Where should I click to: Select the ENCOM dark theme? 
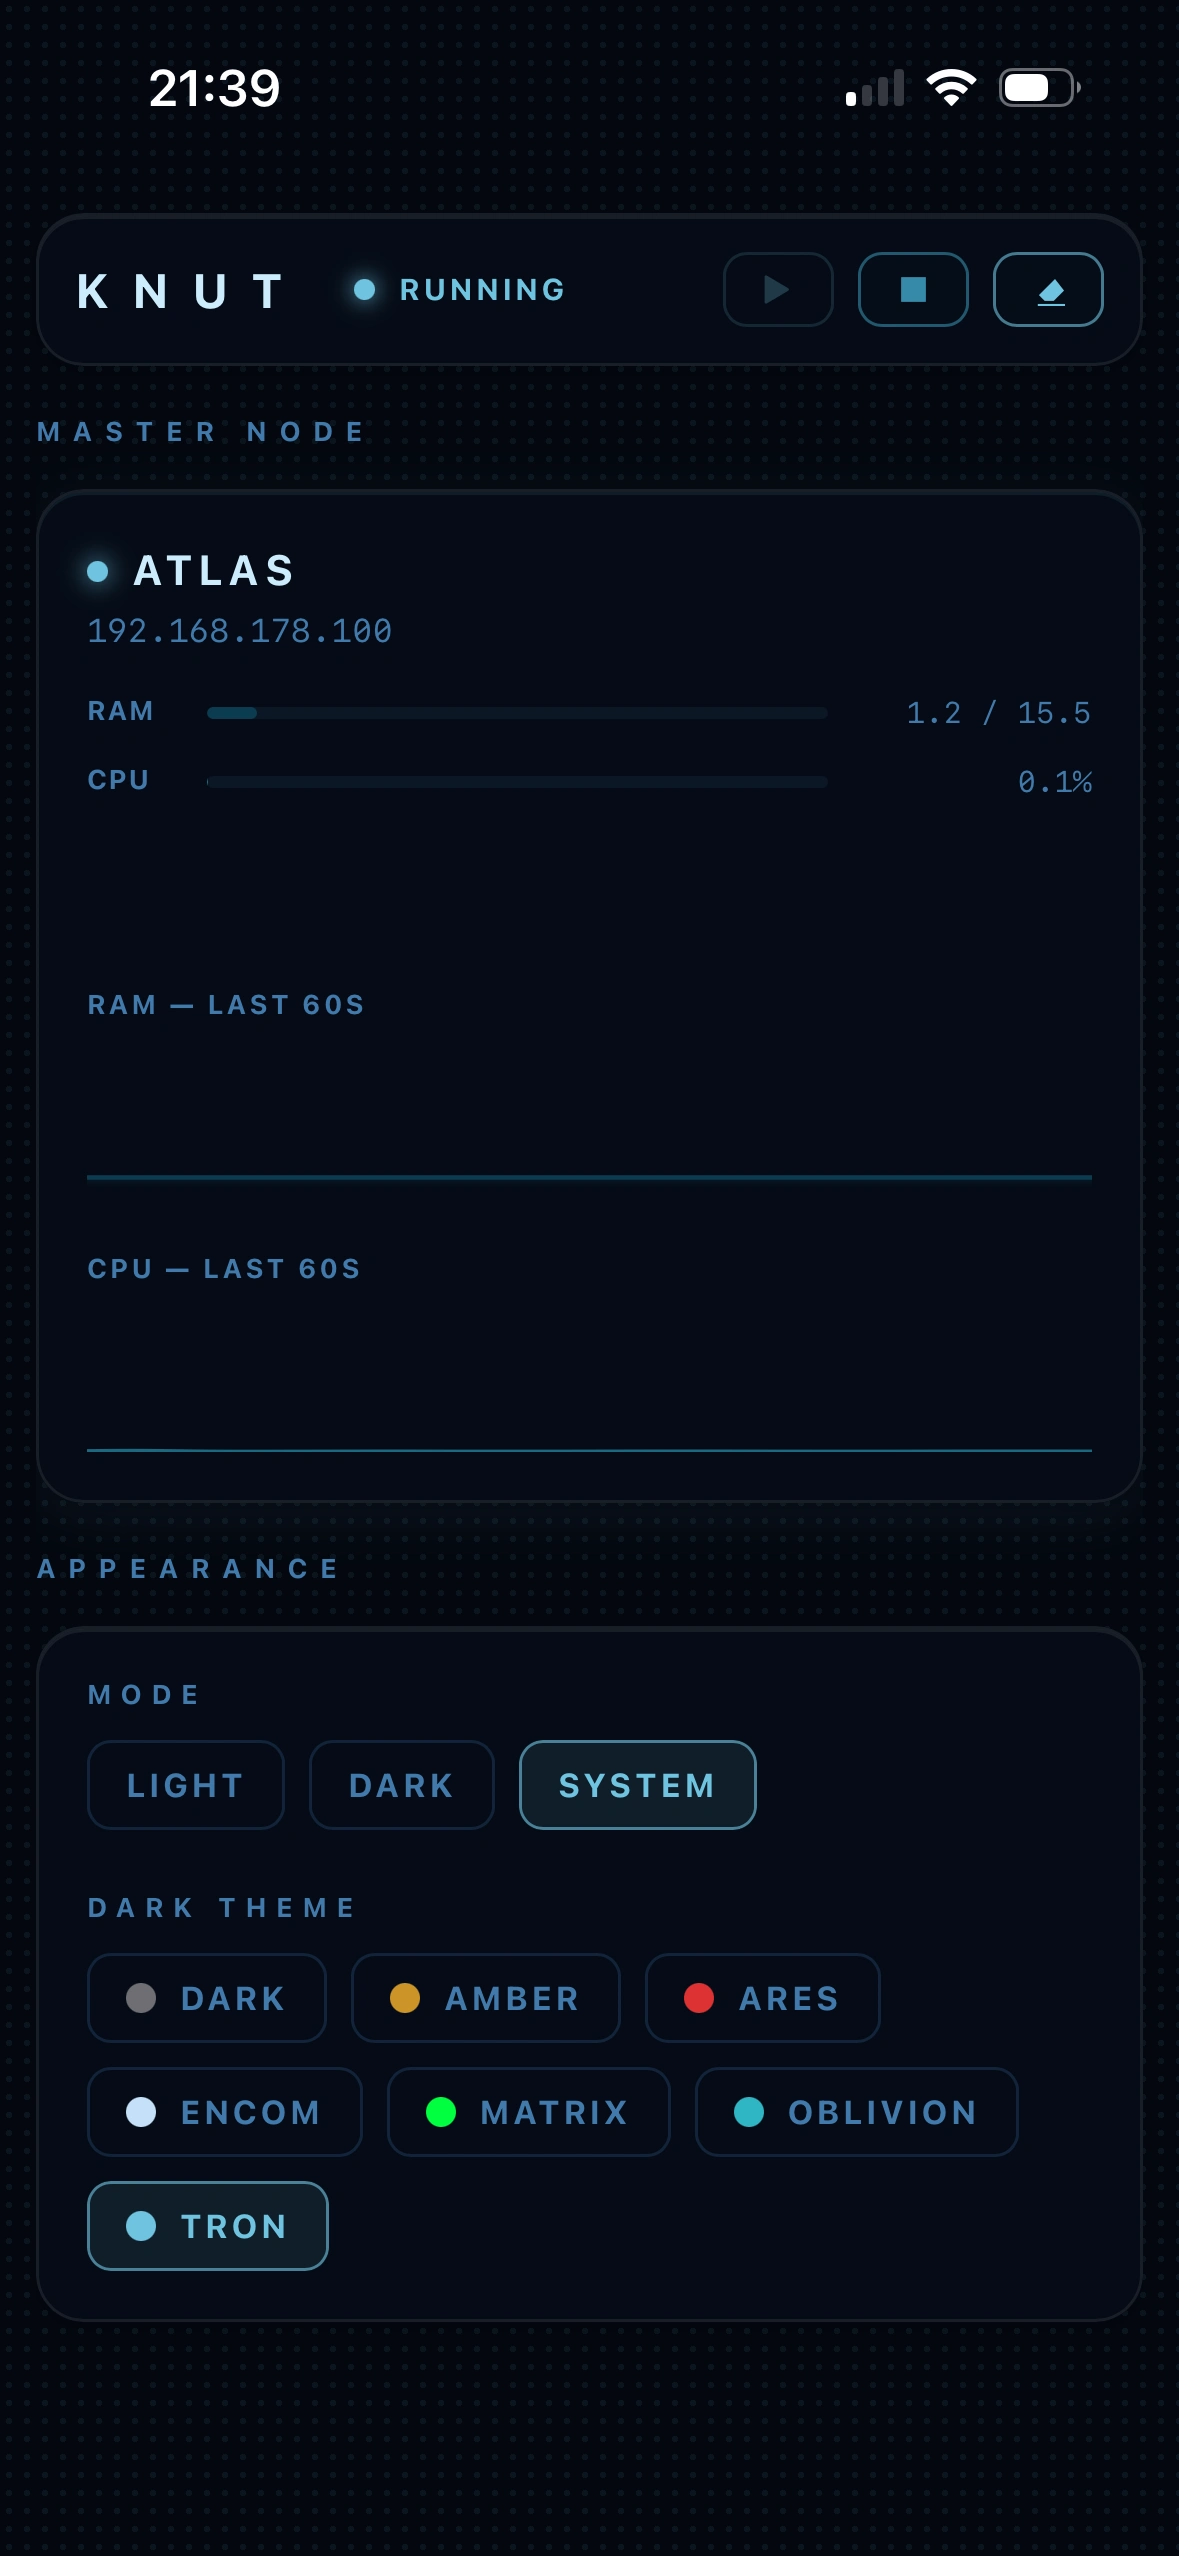point(224,2112)
